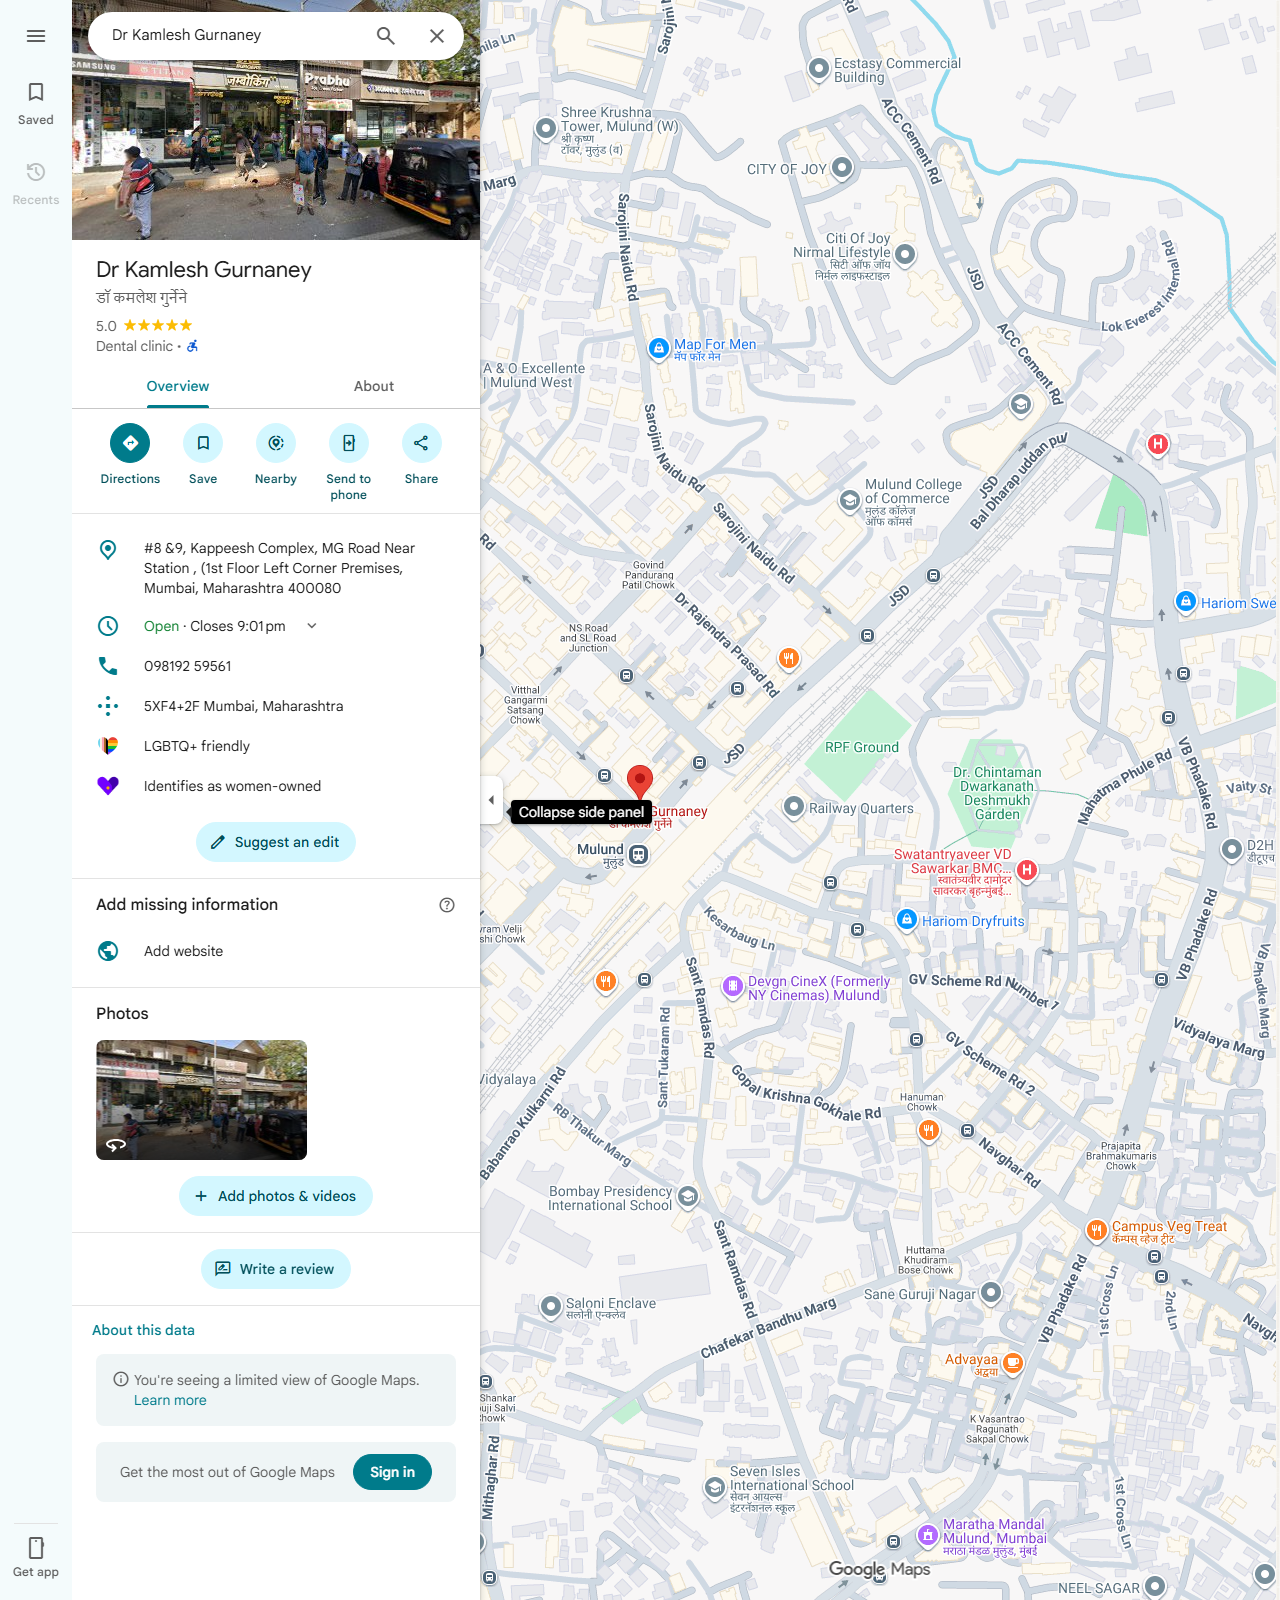Switch to the Overview tab
Viewport: 1280px width, 1600px height.
(178, 386)
